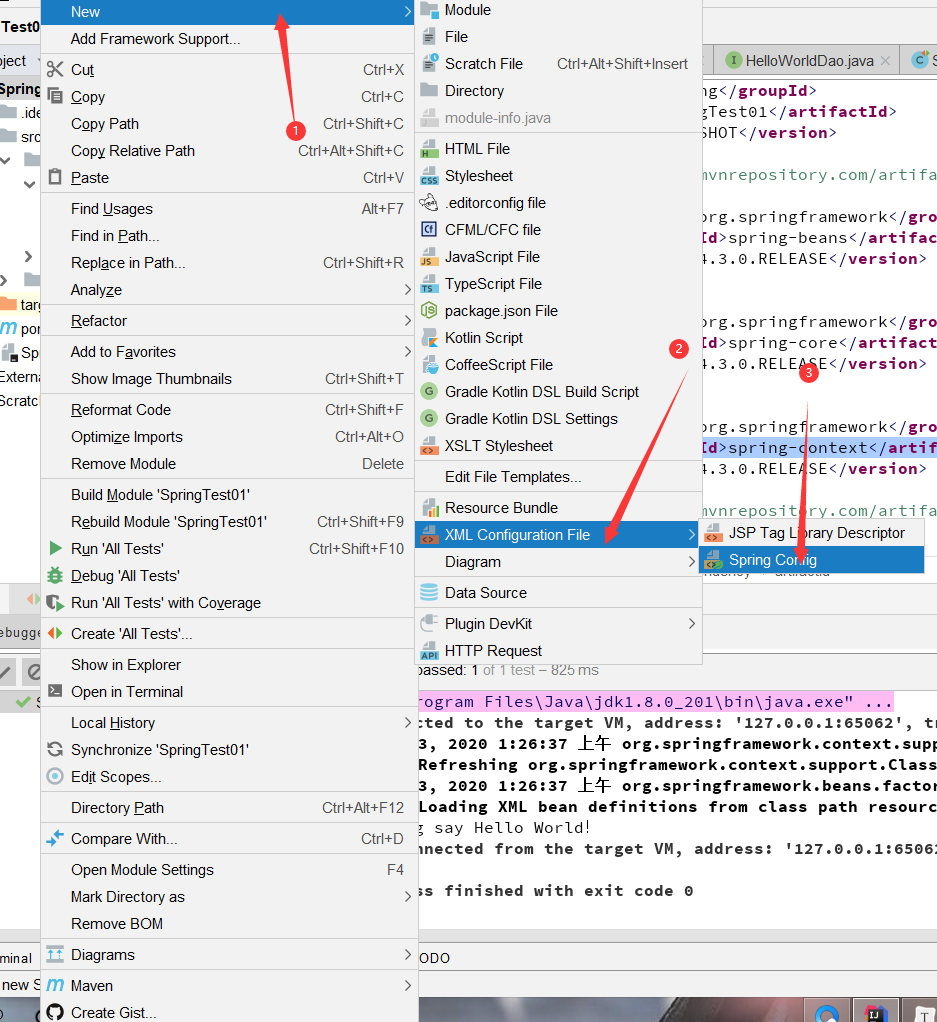Click the Stylesheet CSS icon
Screen dimensions: 937x1022
429,176
